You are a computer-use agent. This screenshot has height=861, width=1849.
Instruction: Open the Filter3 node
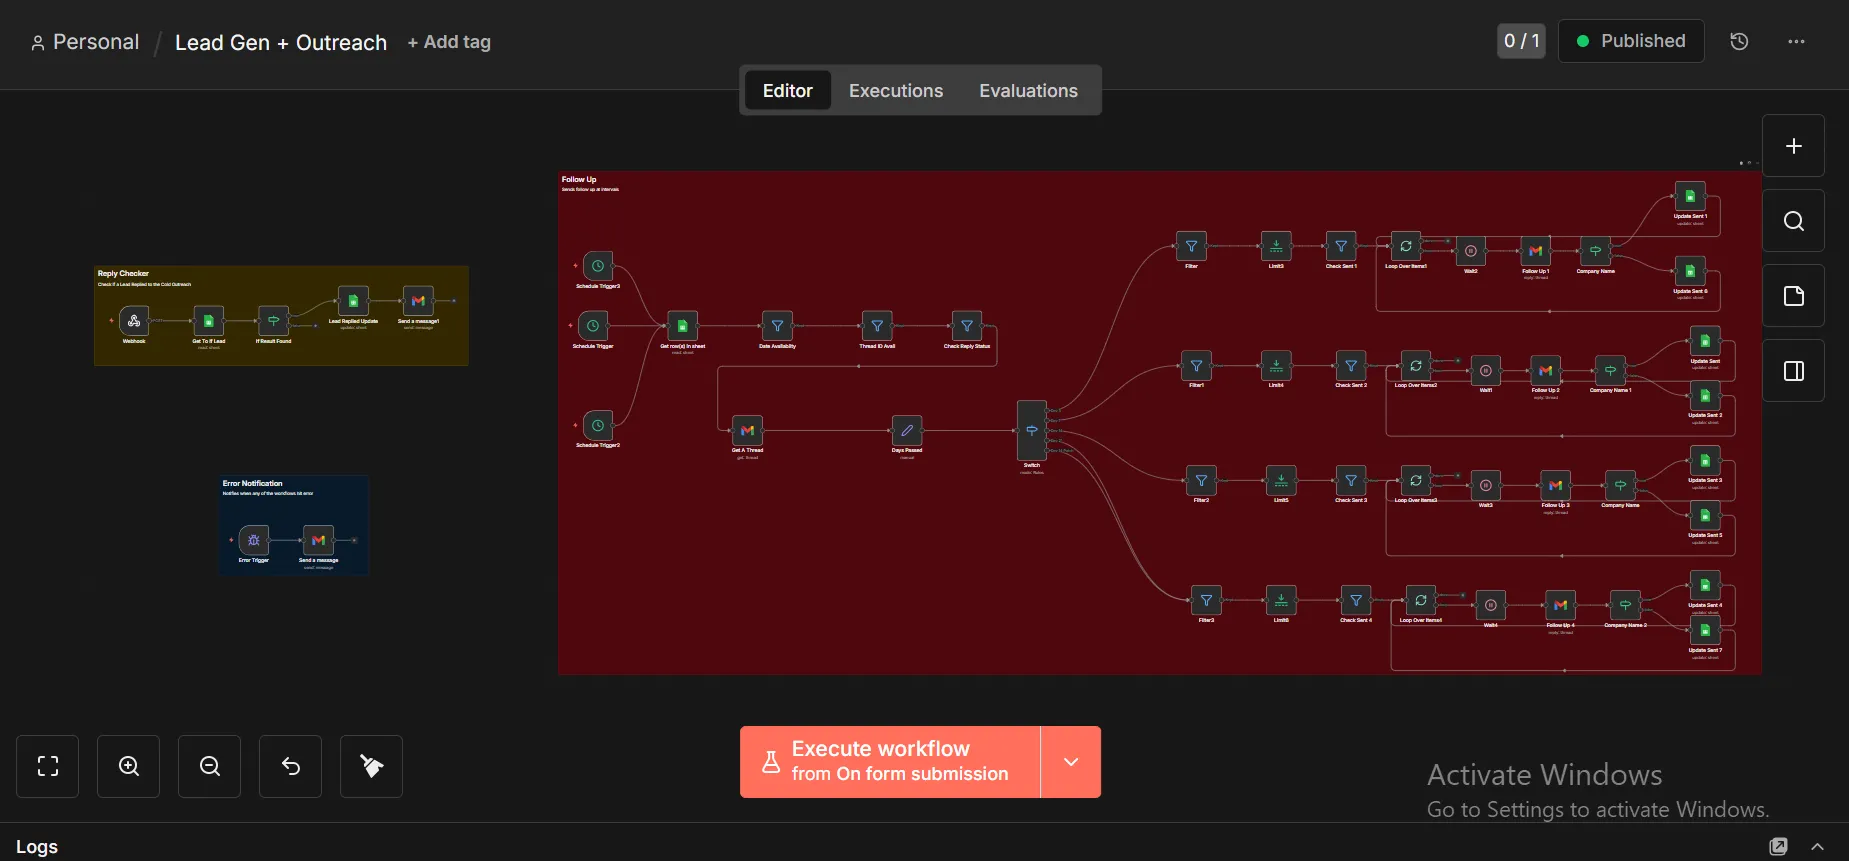[1206, 600]
